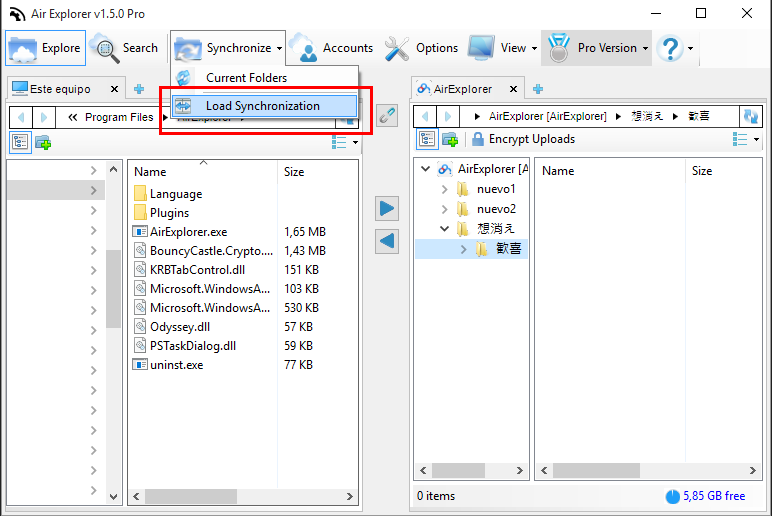Go back in right pane navigation
The image size is (772, 516).
pyautogui.click(x=425, y=116)
